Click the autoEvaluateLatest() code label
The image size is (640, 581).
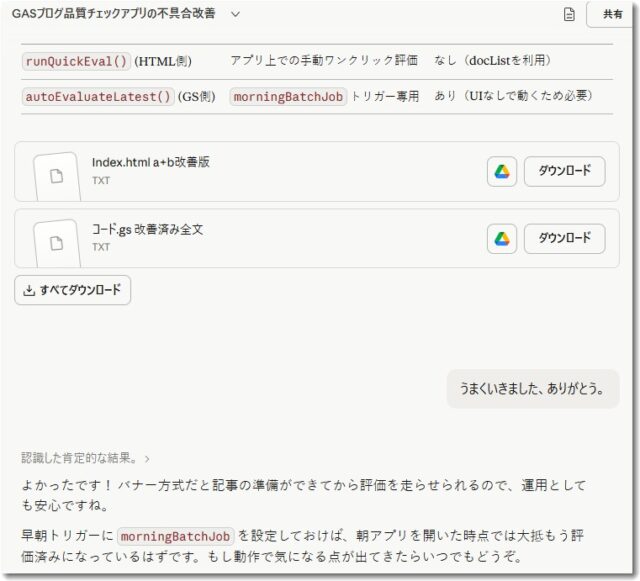(x=98, y=97)
